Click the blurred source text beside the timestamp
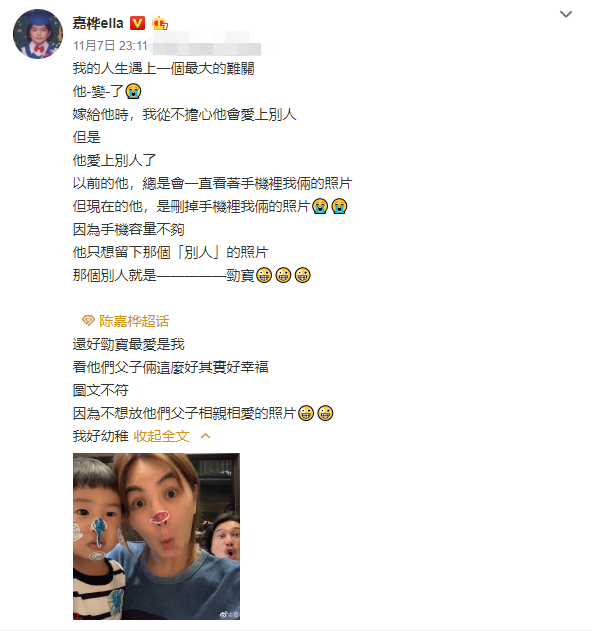Image resolution: width=591 pixels, height=632 pixels. [x=206, y=46]
